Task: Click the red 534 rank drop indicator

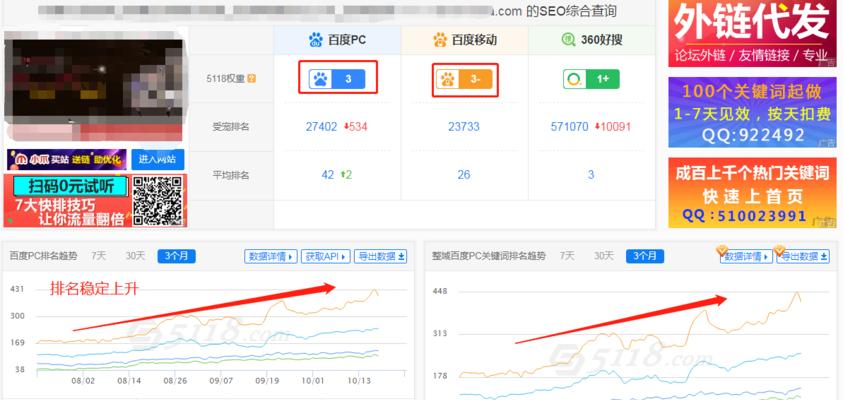Action: tap(355, 127)
